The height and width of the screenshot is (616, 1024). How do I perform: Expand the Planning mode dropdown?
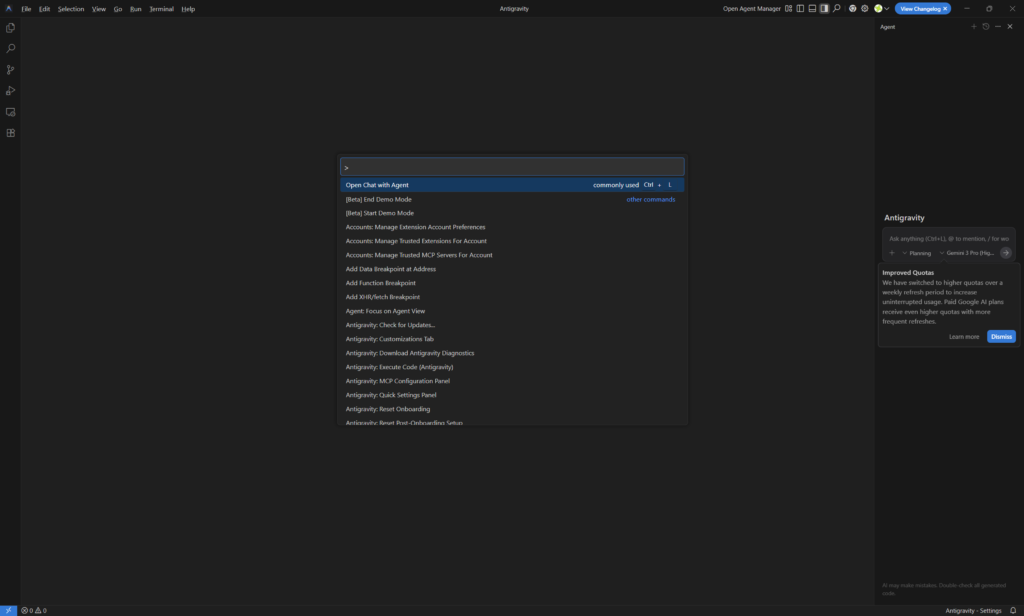916,253
